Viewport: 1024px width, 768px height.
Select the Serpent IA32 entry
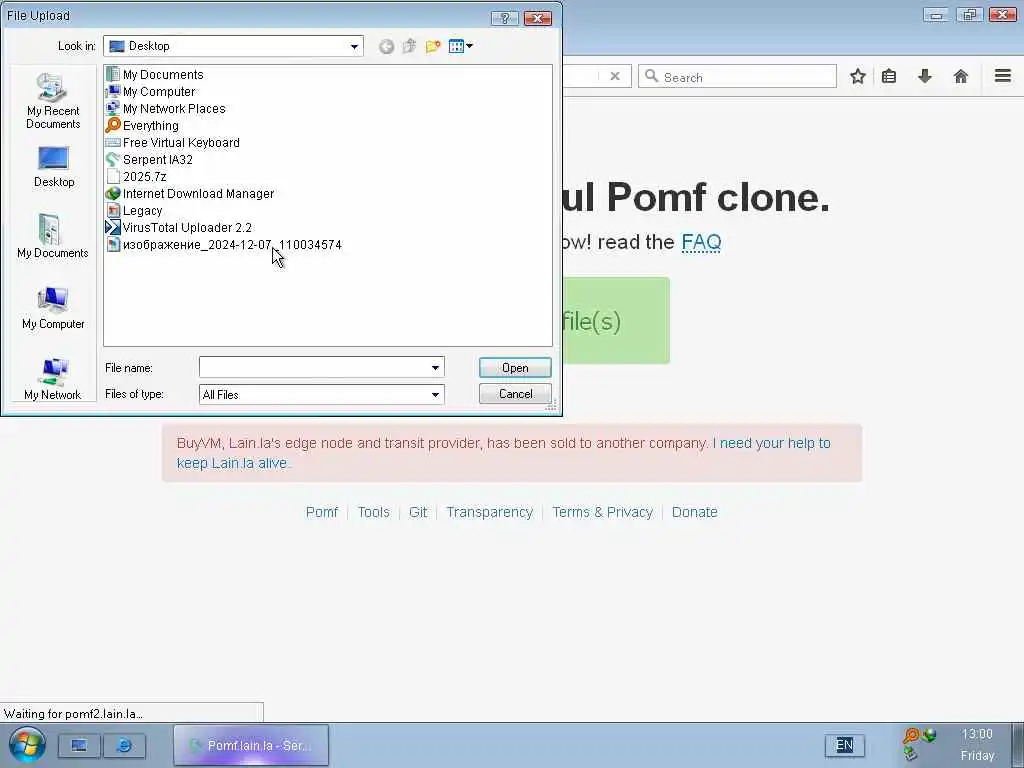[149, 159]
